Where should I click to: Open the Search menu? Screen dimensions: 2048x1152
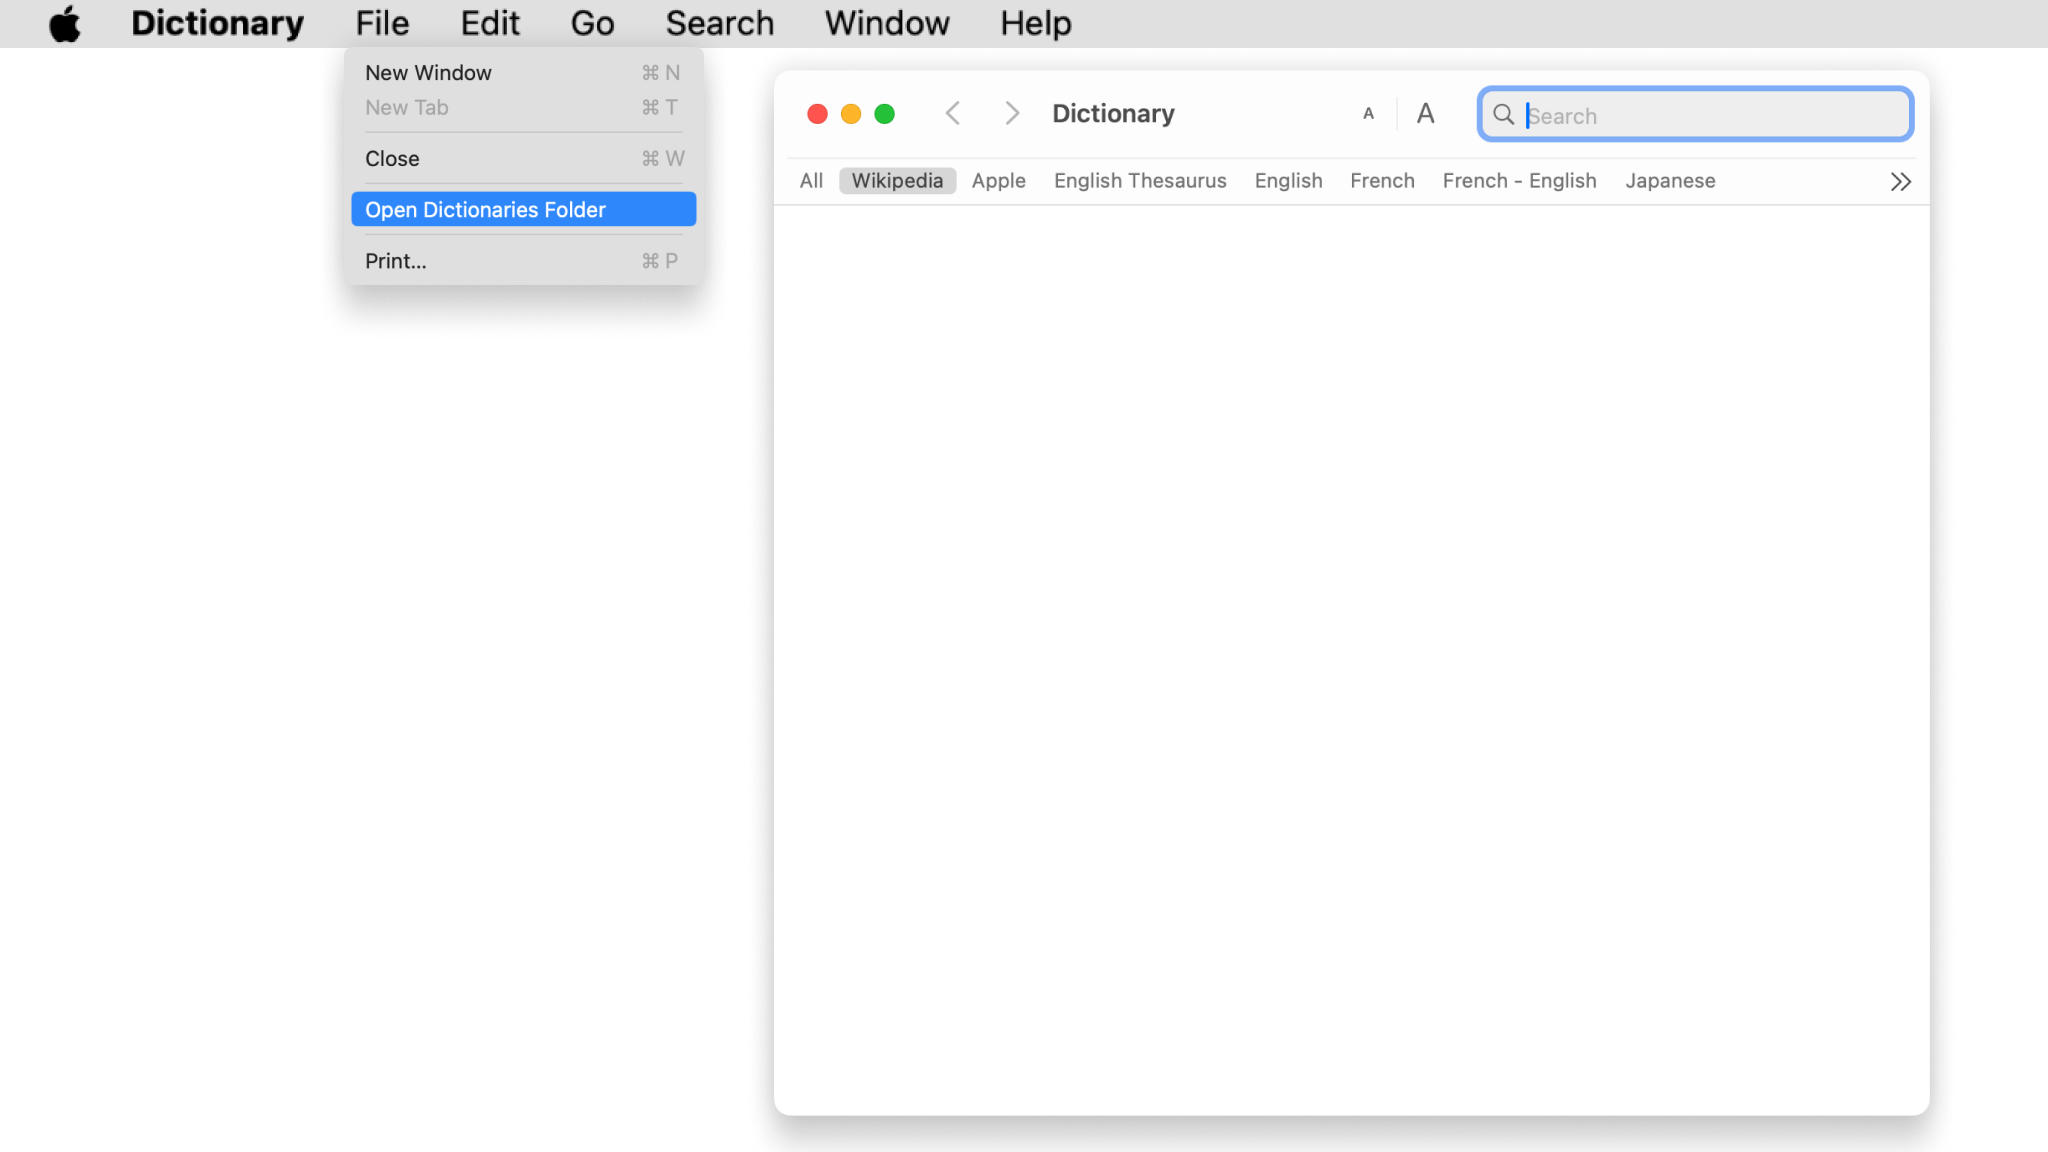coord(720,23)
